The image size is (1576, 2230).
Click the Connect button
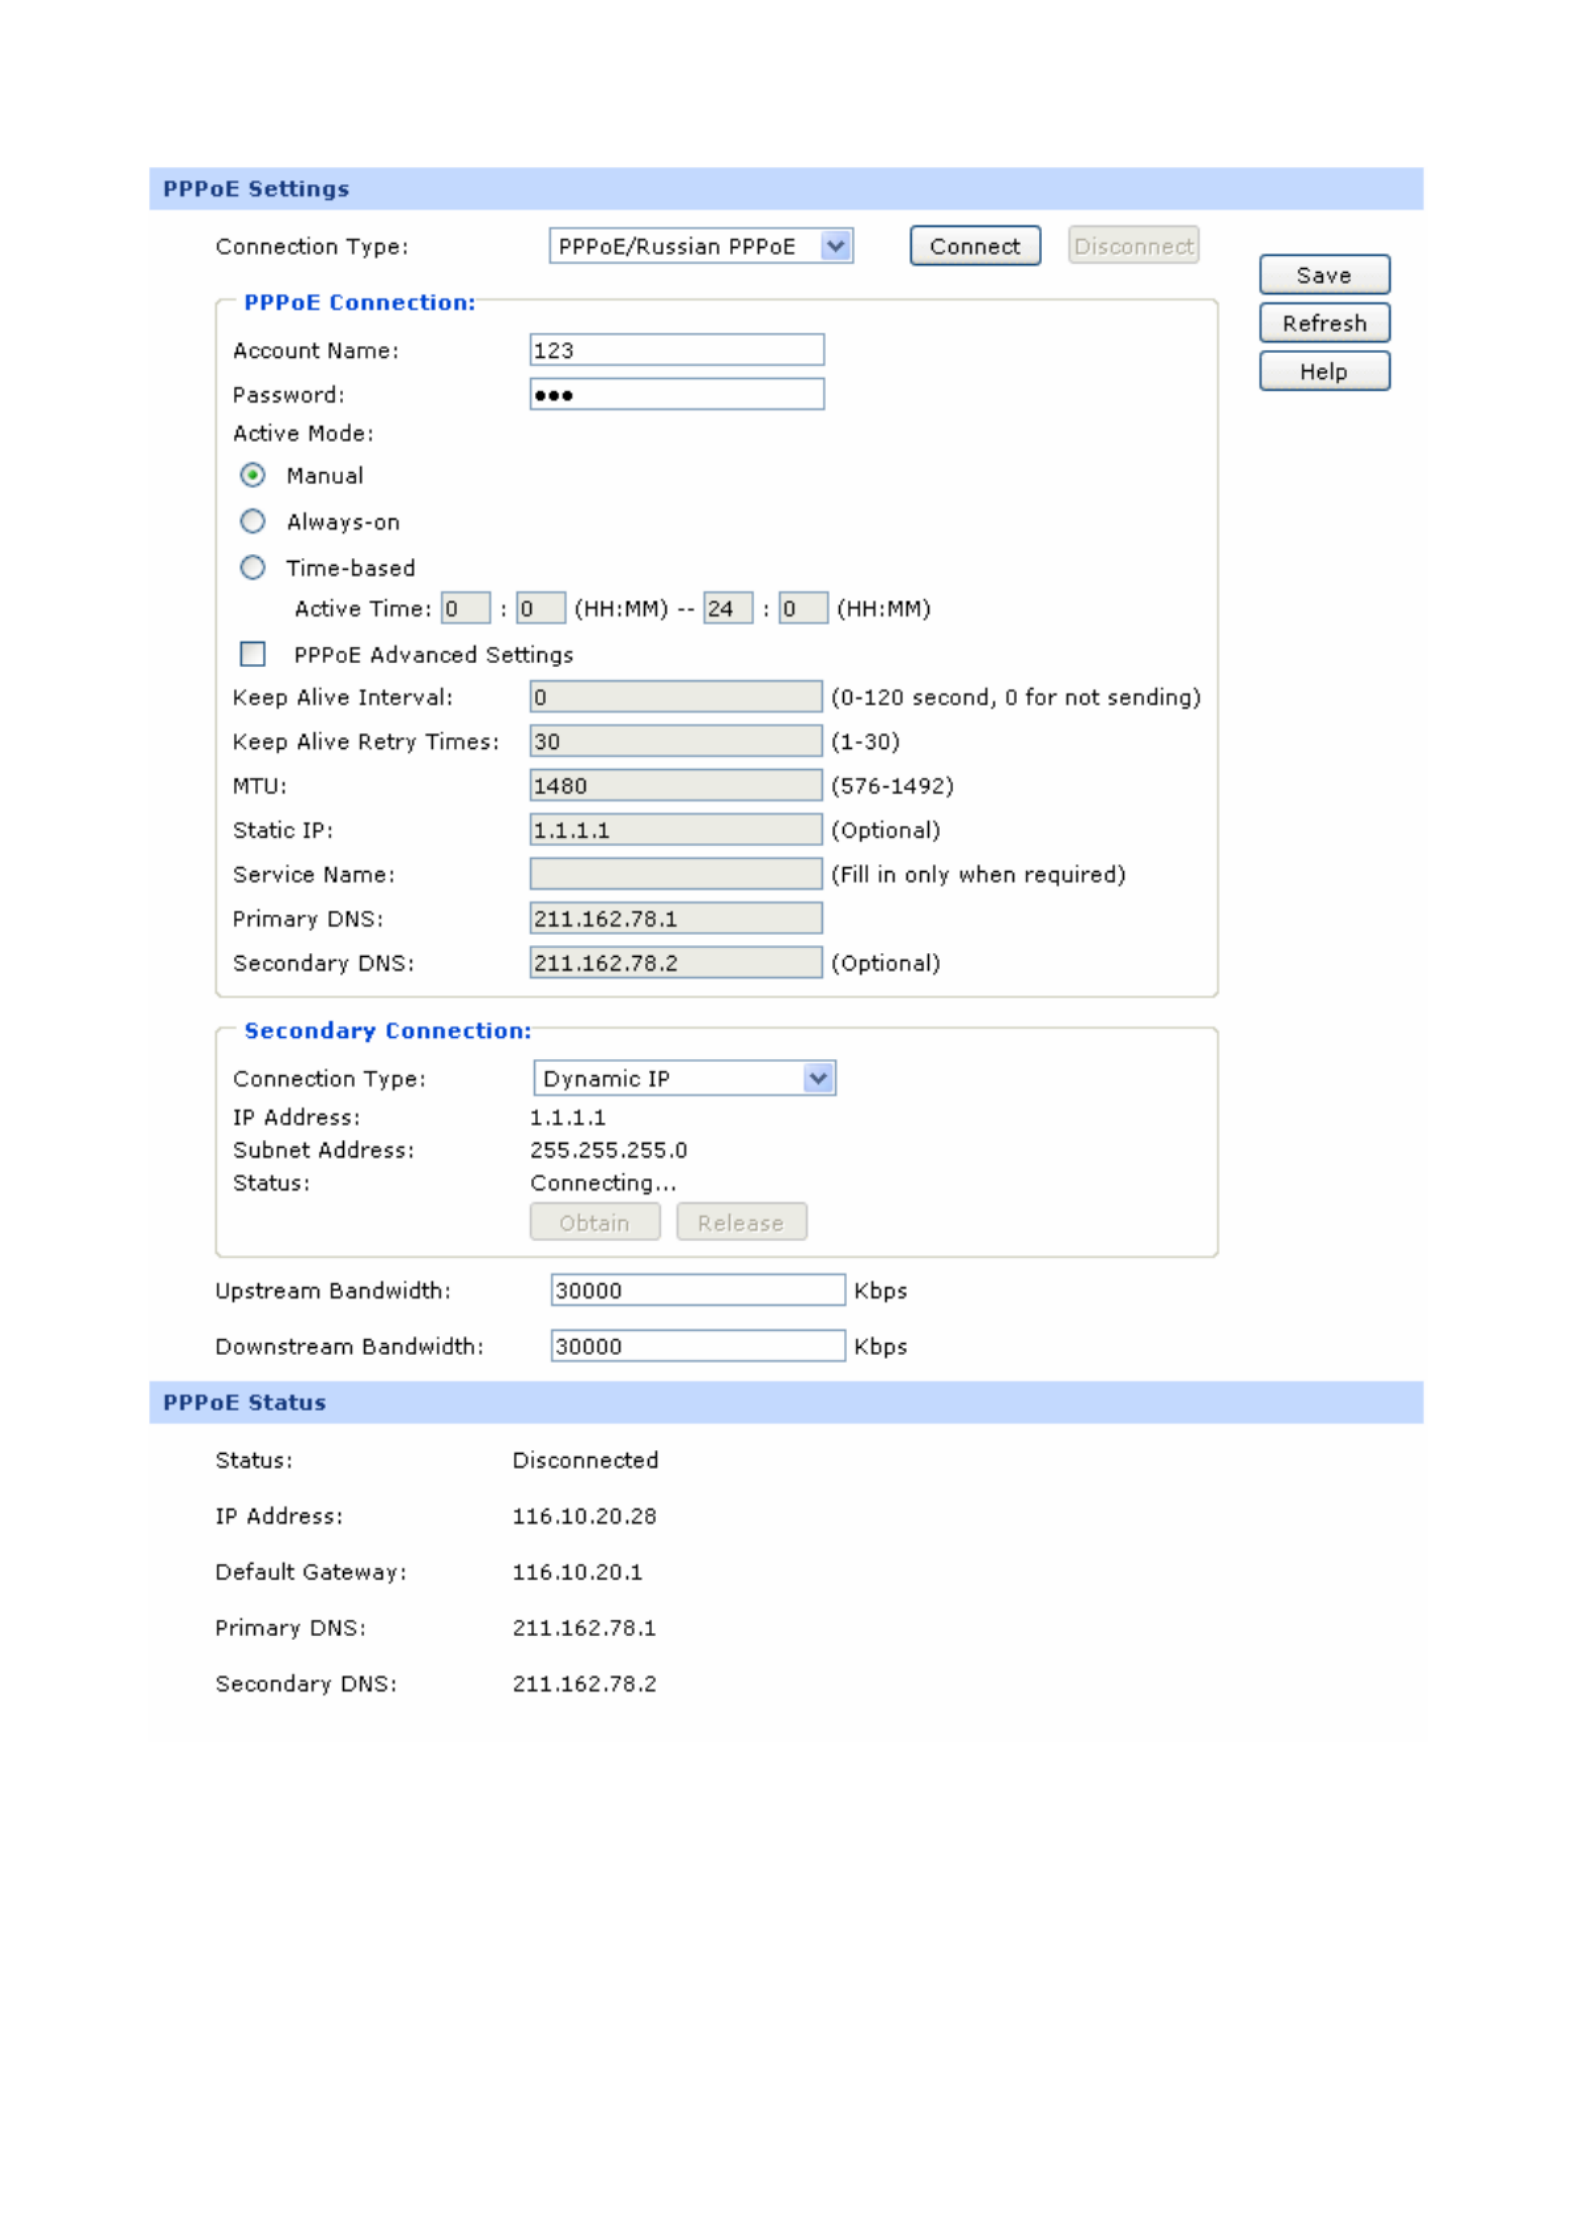tap(974, 246)
